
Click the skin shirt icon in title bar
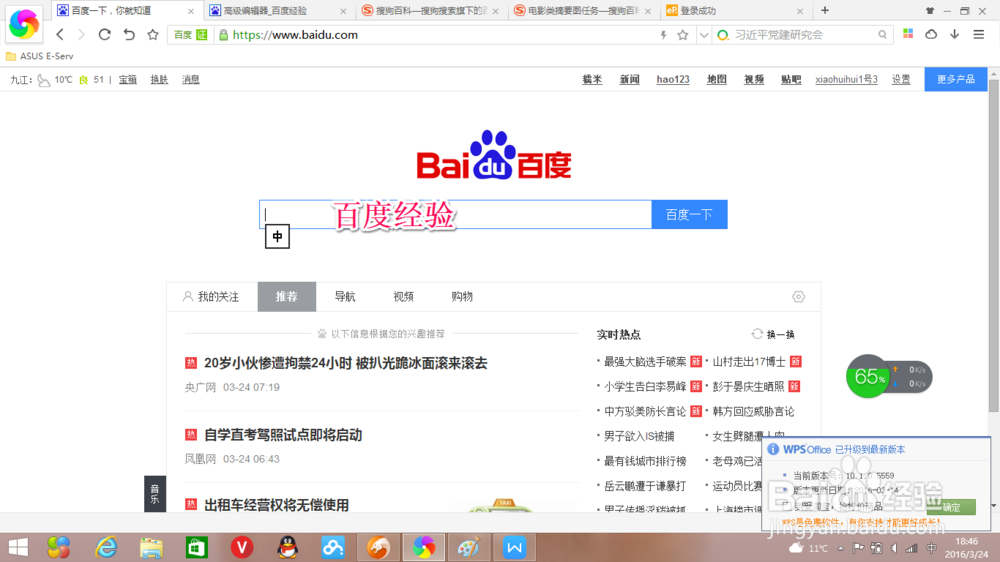[930, 11]
